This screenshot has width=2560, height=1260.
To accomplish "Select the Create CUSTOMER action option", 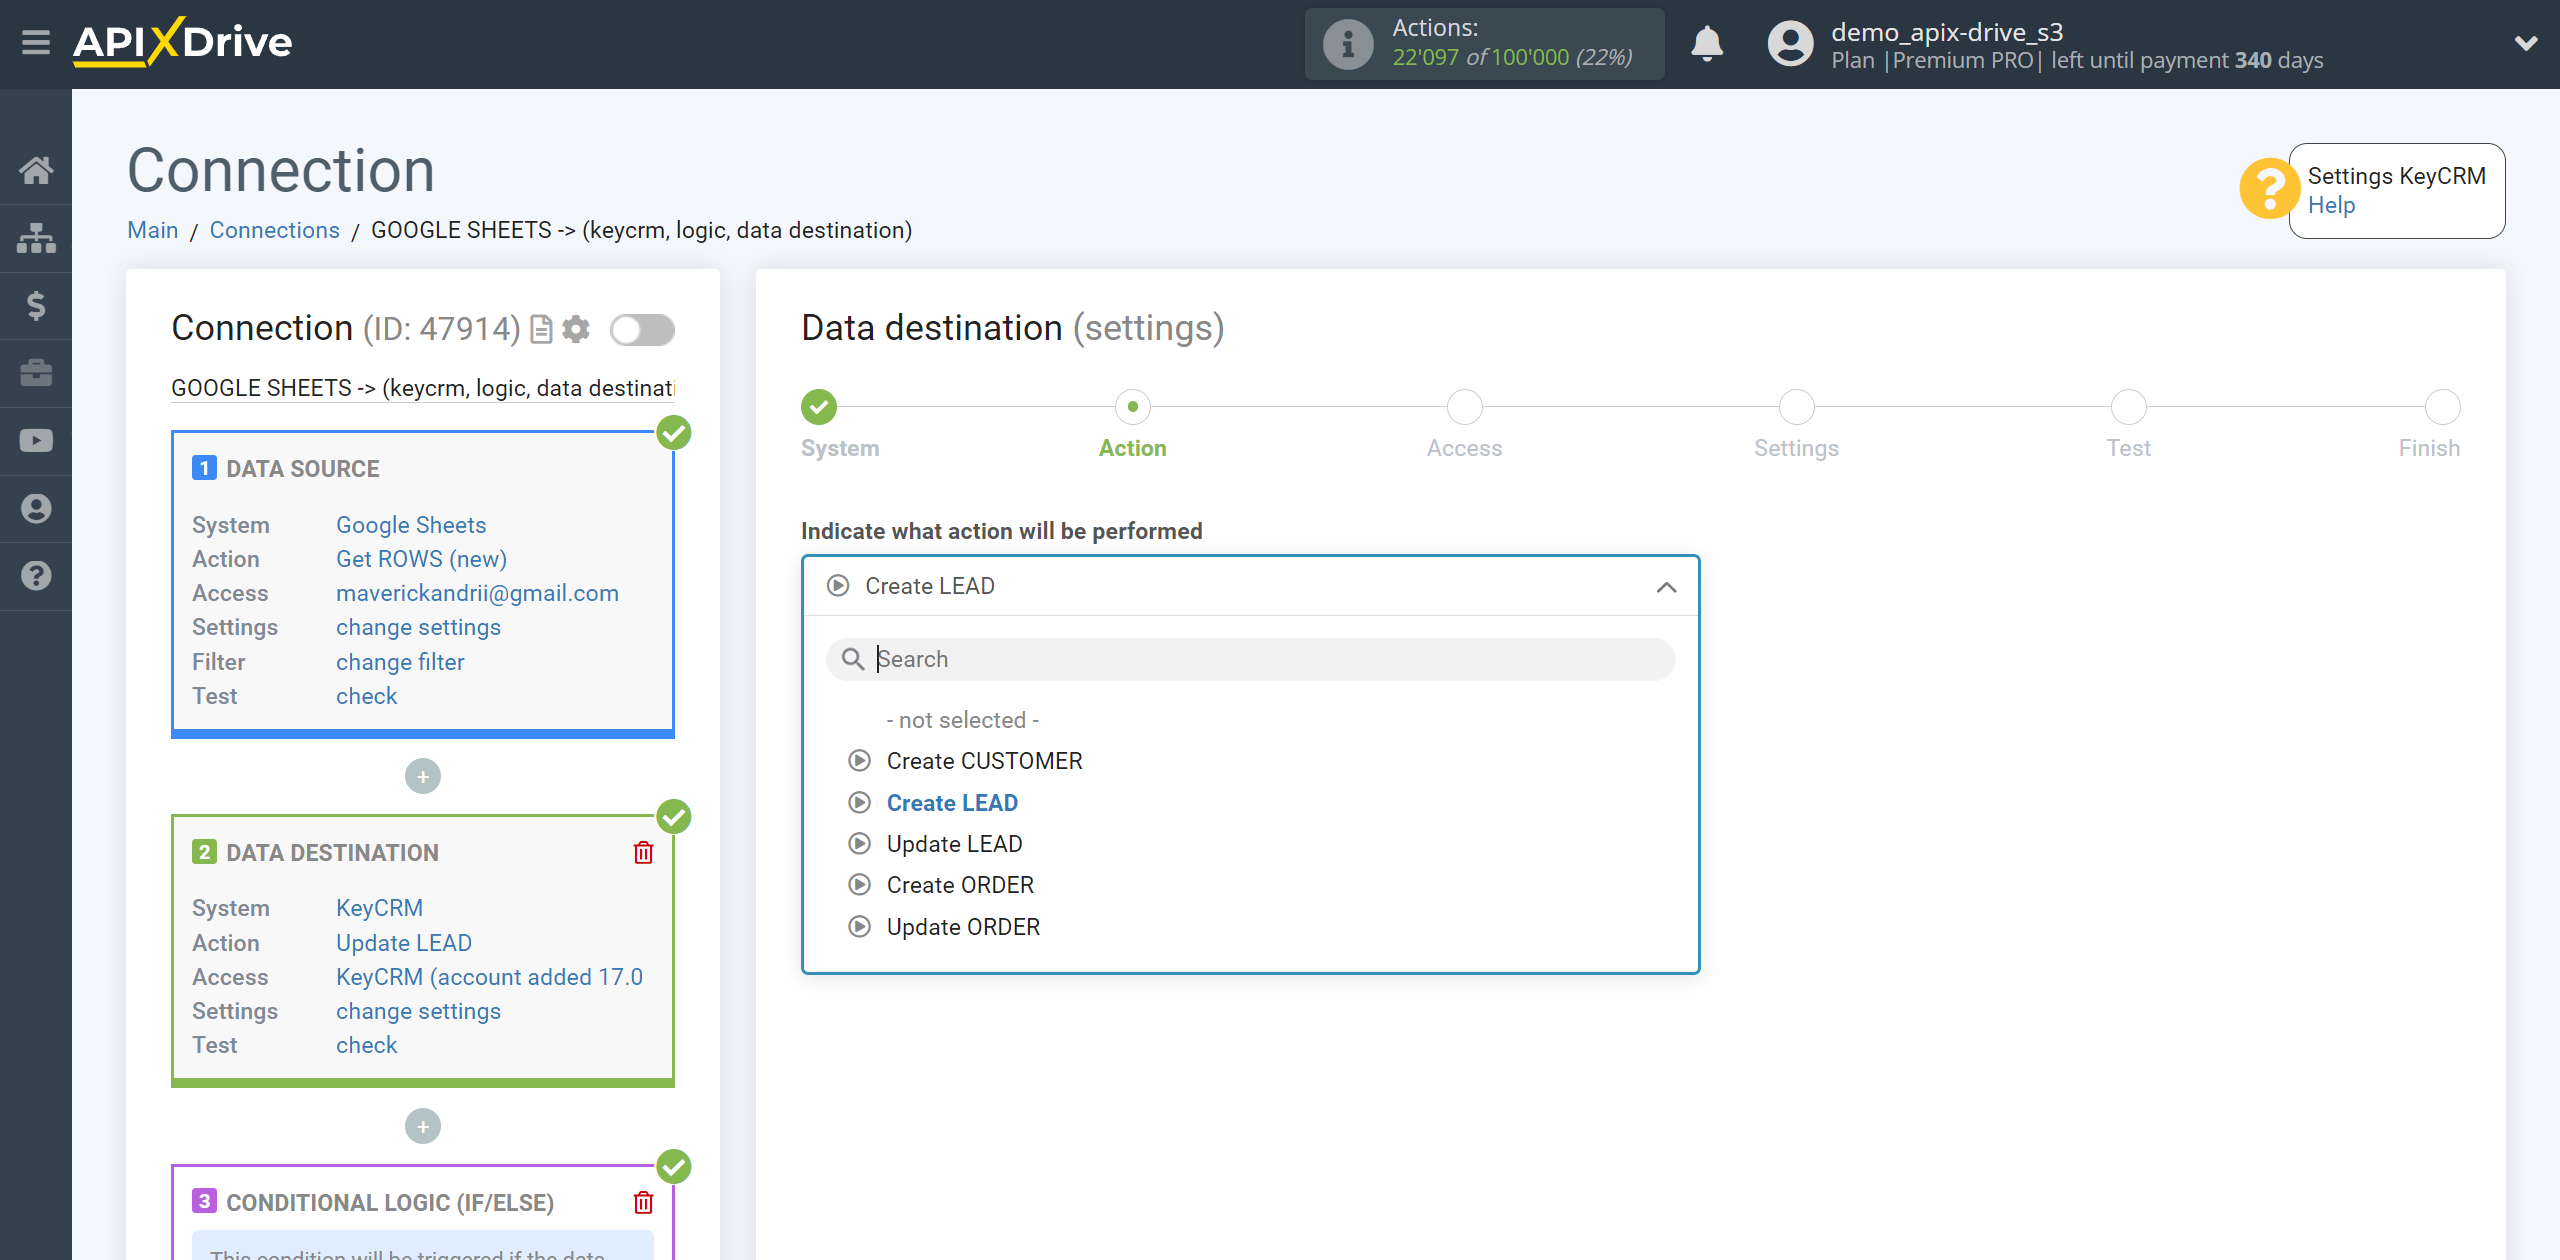I will tap(986, 761).
